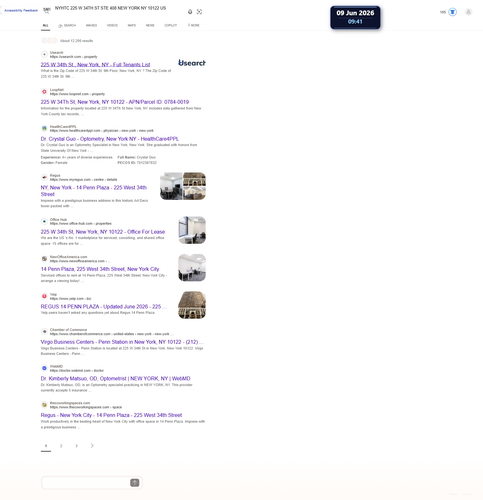
Task: Click the Chamber of Commerce favicon
Action: tap(44, 332)
